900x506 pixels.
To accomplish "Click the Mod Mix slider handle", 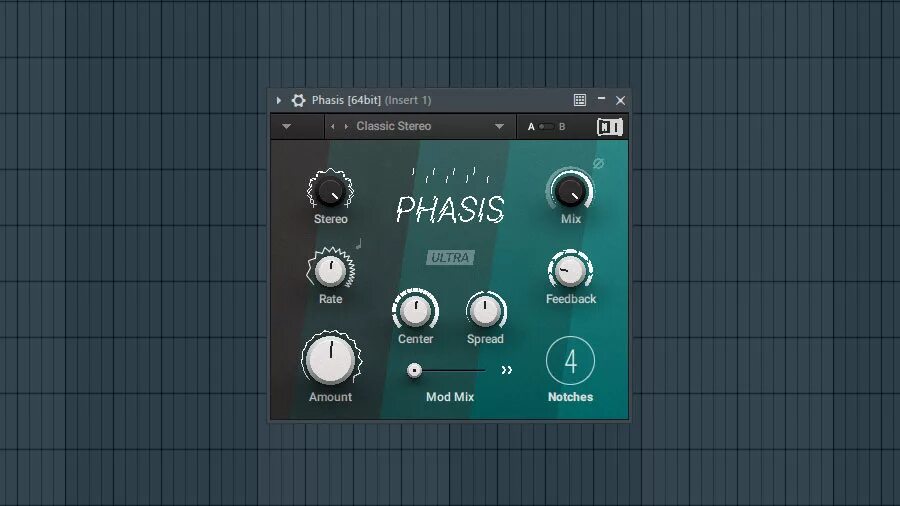I will tap(414, 370).
